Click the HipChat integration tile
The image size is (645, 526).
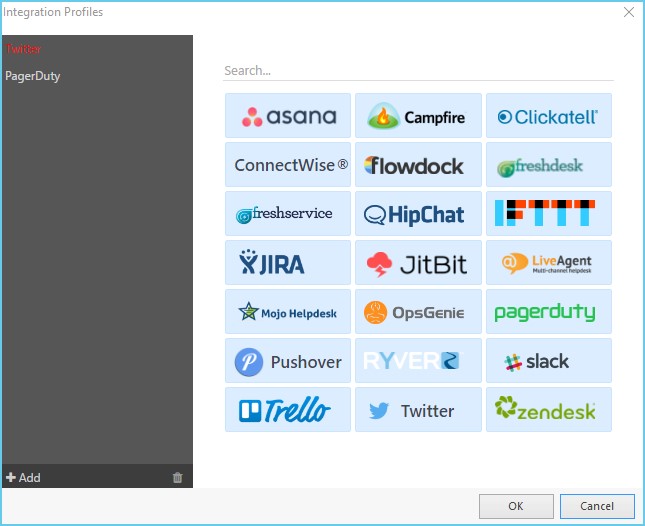pos(418,213)
